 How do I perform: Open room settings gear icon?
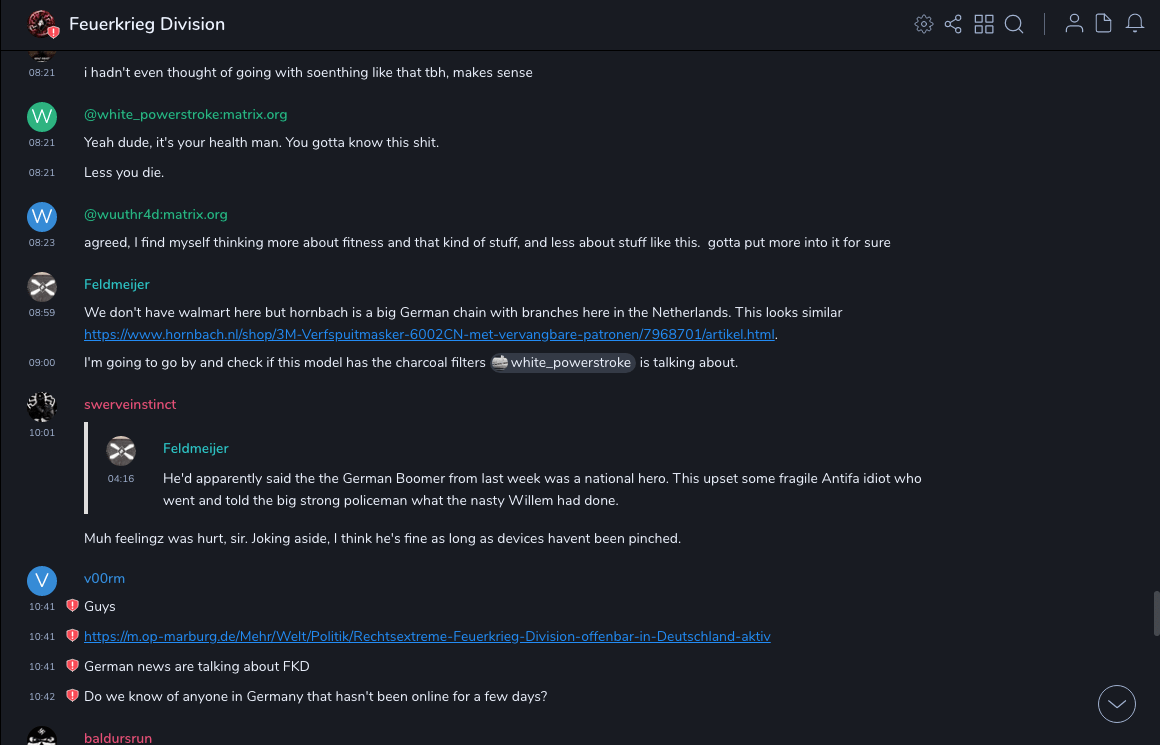click(x=923, y=24)
